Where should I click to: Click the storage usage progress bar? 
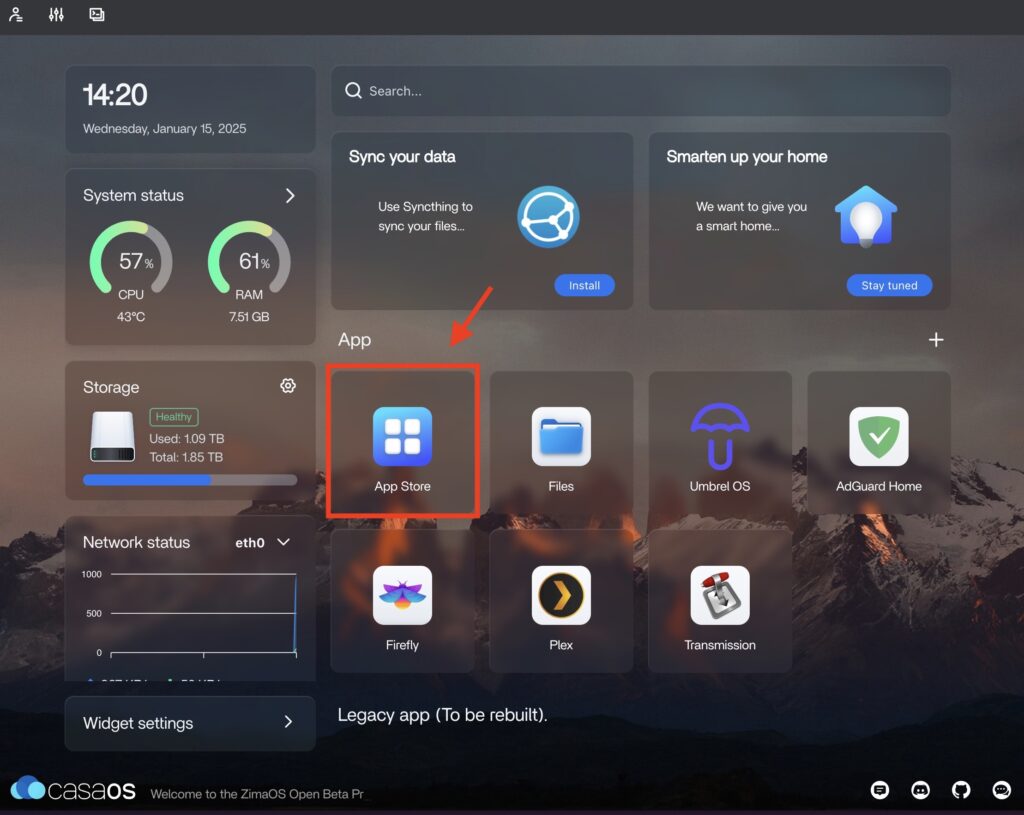pyautogui.click(x=190, y=480)
